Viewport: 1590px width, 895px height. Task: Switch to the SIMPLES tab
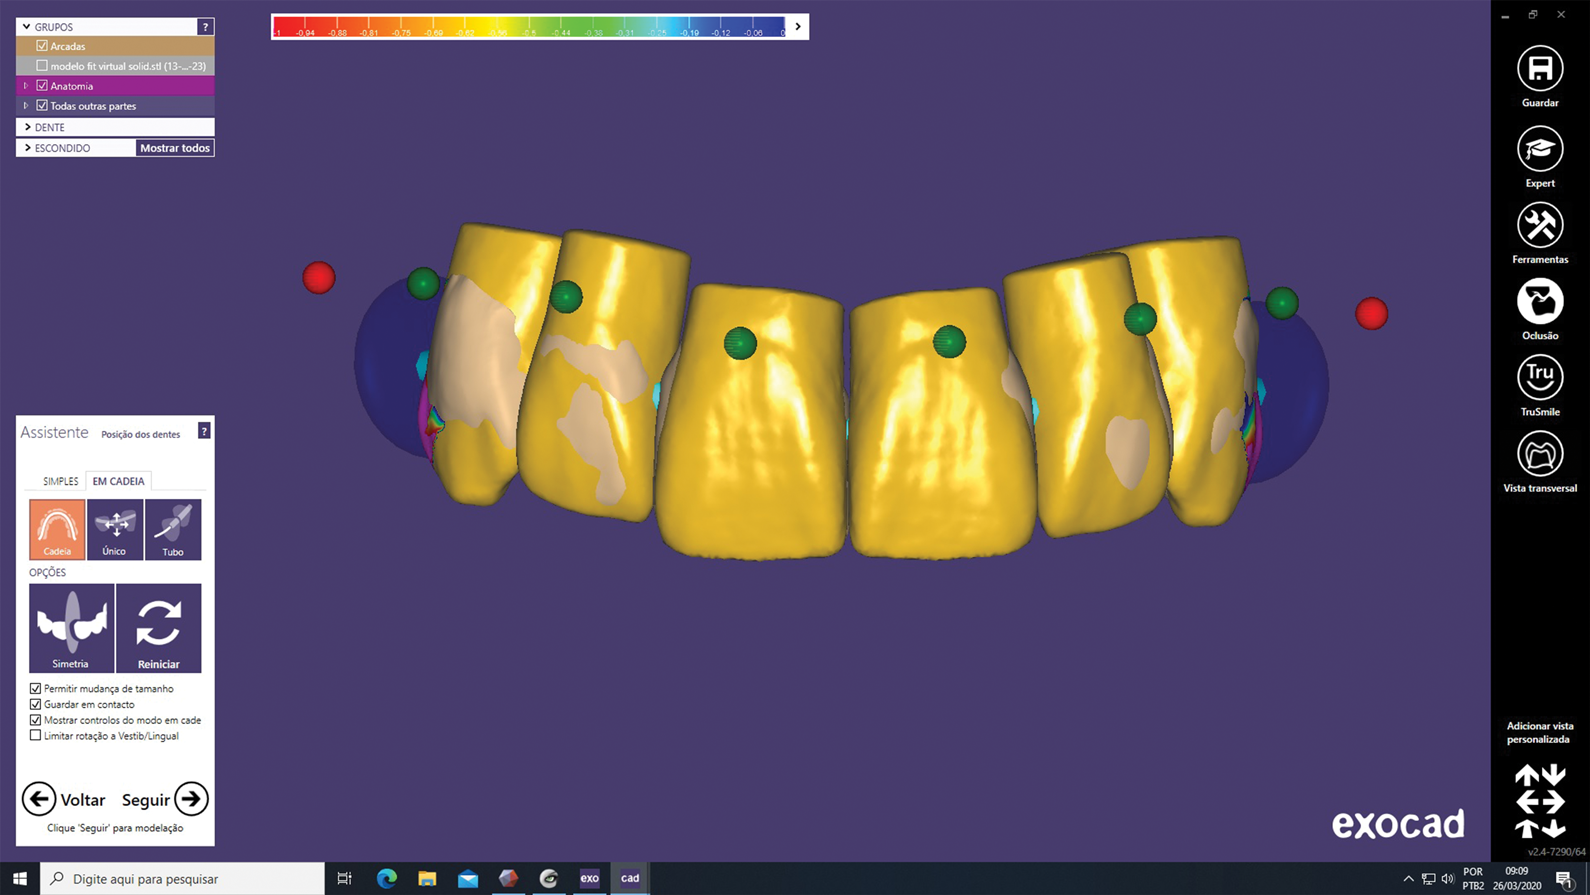click(x=60, y=481)
